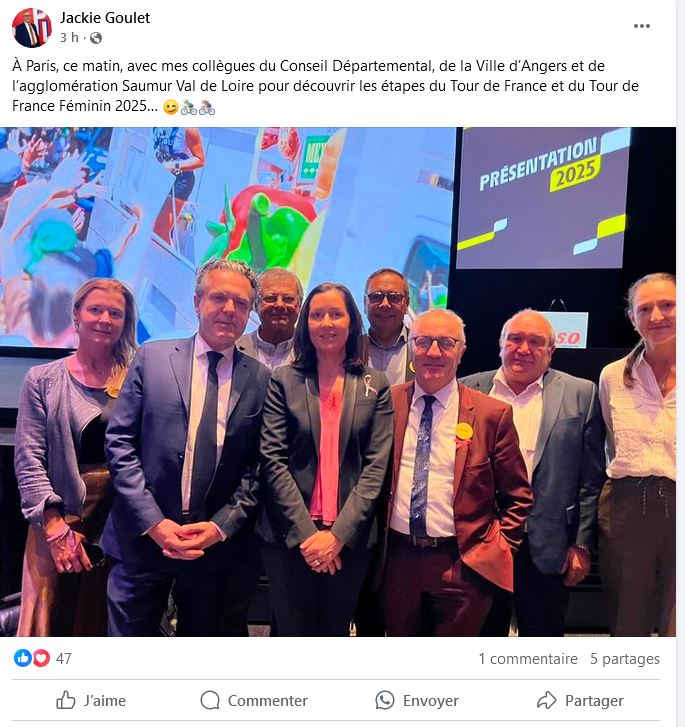The width and height of the screenshot is (685, 727).
Task: Click the Commenter speech bubble icon
Action: pyautogui.click(x=210, y=700)
